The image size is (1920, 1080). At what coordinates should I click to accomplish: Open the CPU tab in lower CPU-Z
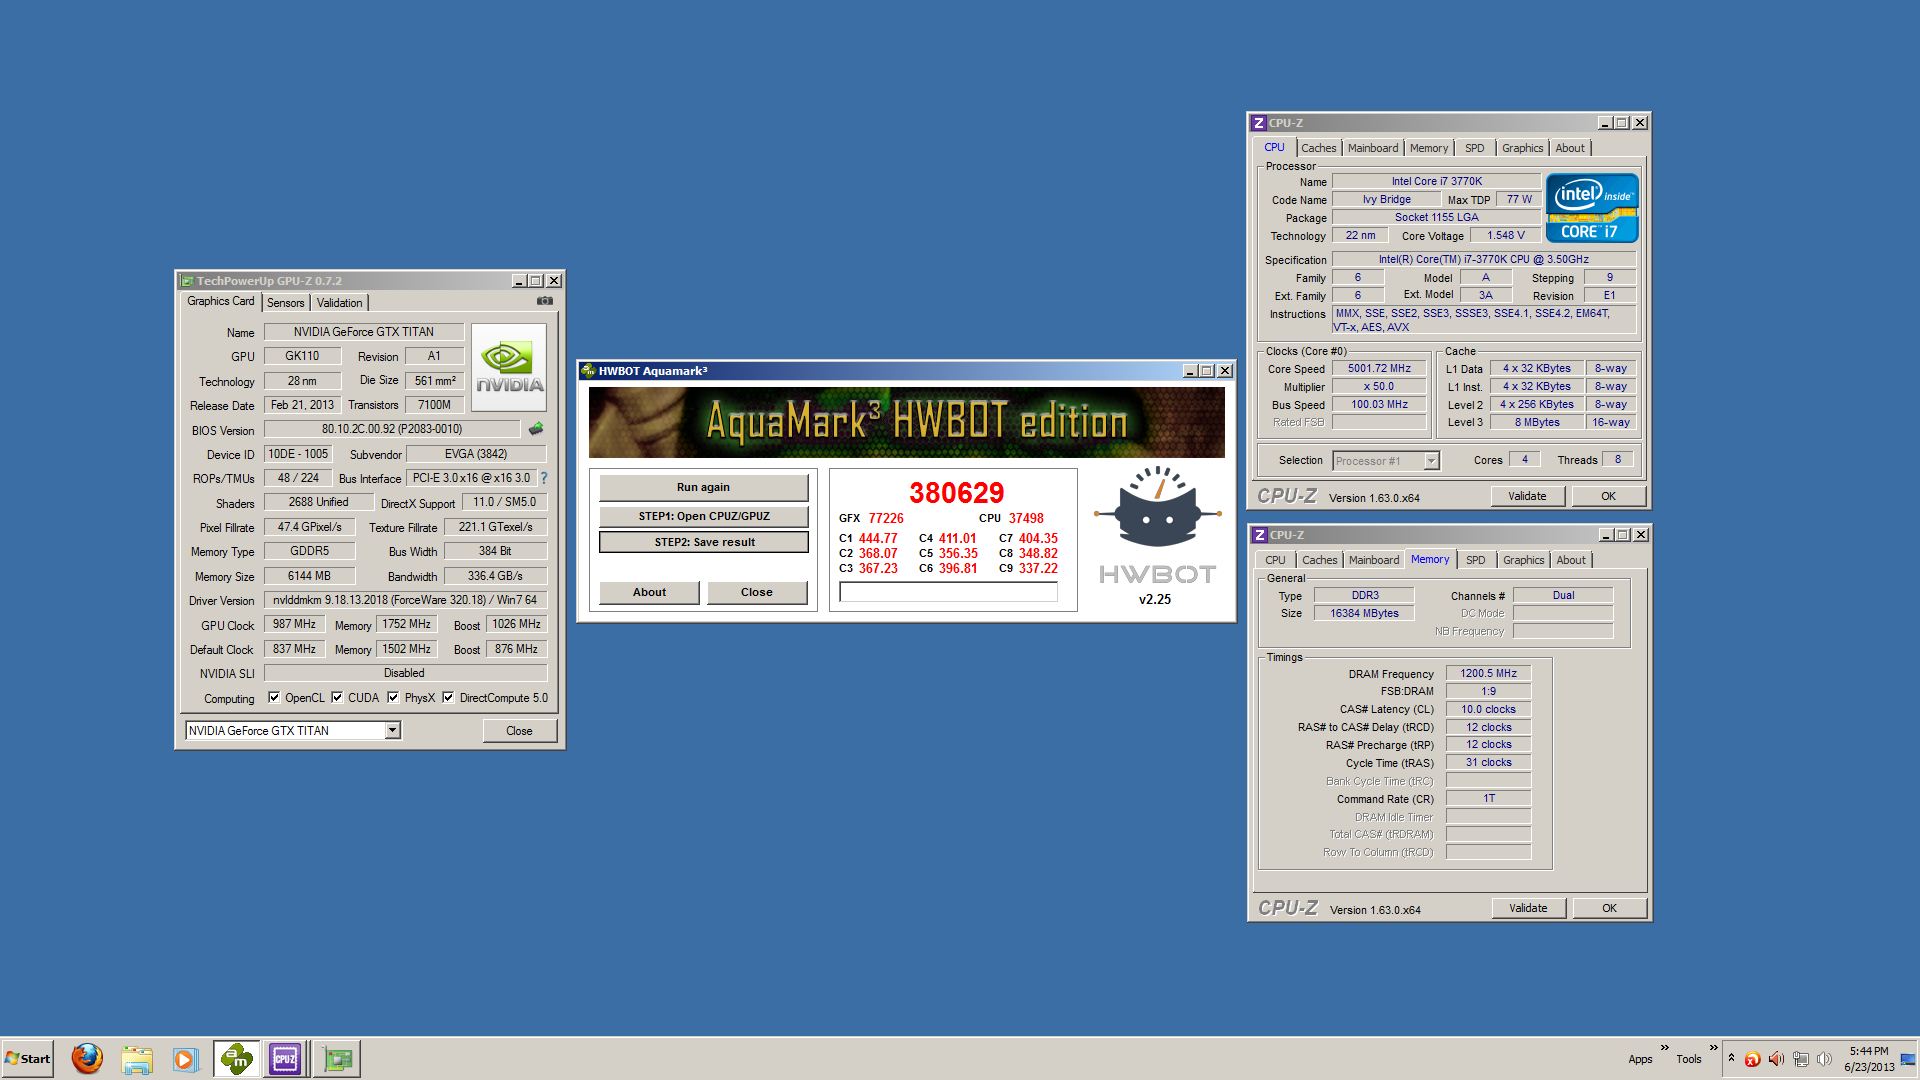[1275, 560]
